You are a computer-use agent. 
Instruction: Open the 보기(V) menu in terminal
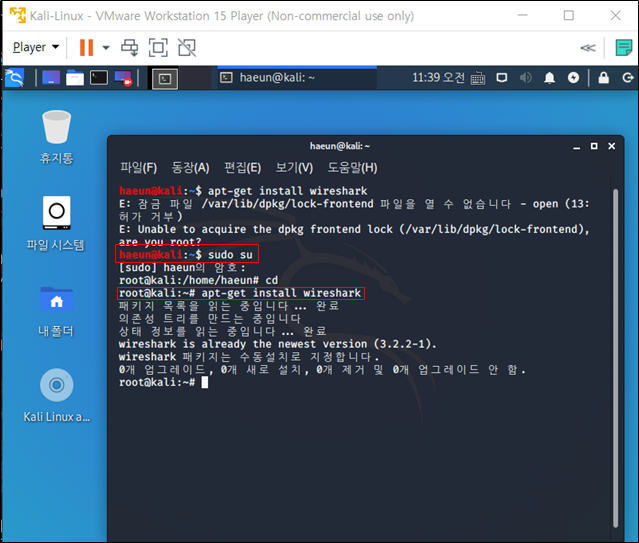(x=294, y=168)
